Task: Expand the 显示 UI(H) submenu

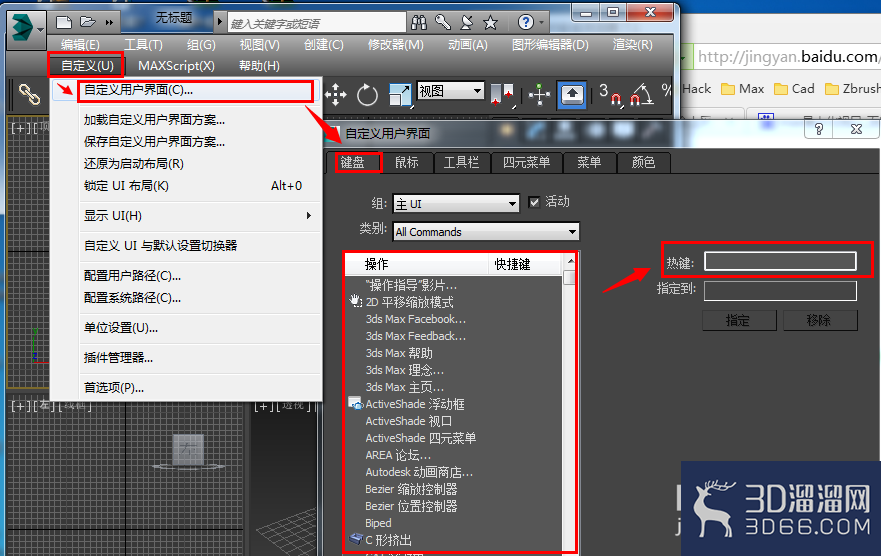Action: pyautogui.click(x=187, y=216)
